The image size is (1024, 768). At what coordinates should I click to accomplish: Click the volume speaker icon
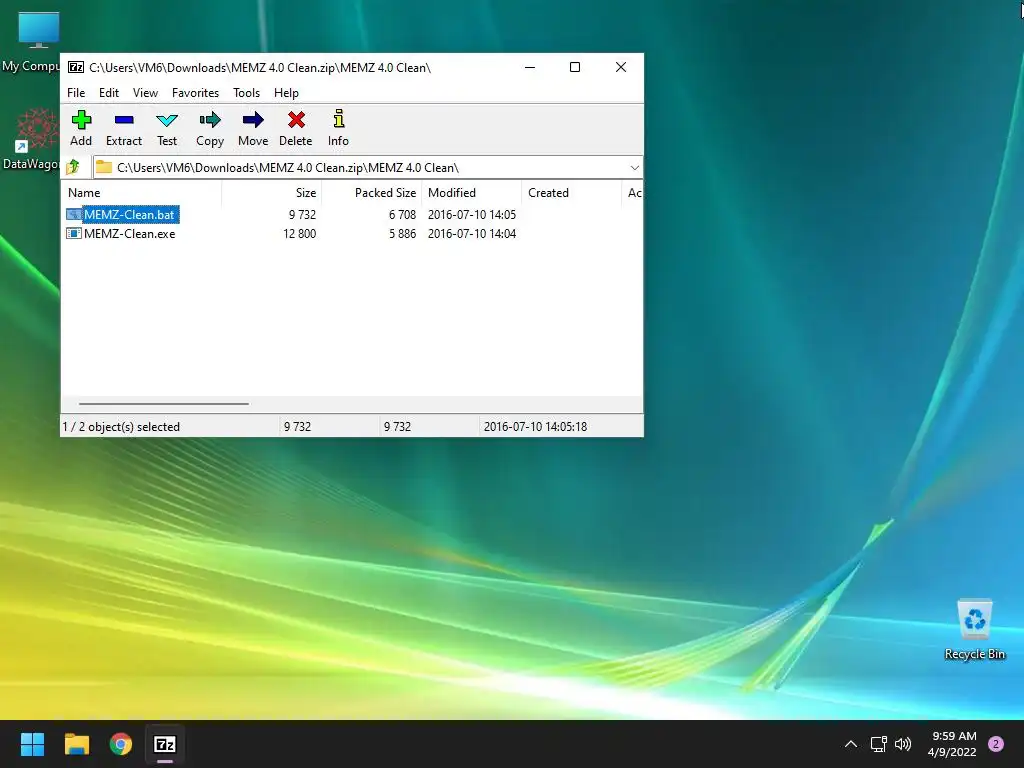click(x=903, y=744)
